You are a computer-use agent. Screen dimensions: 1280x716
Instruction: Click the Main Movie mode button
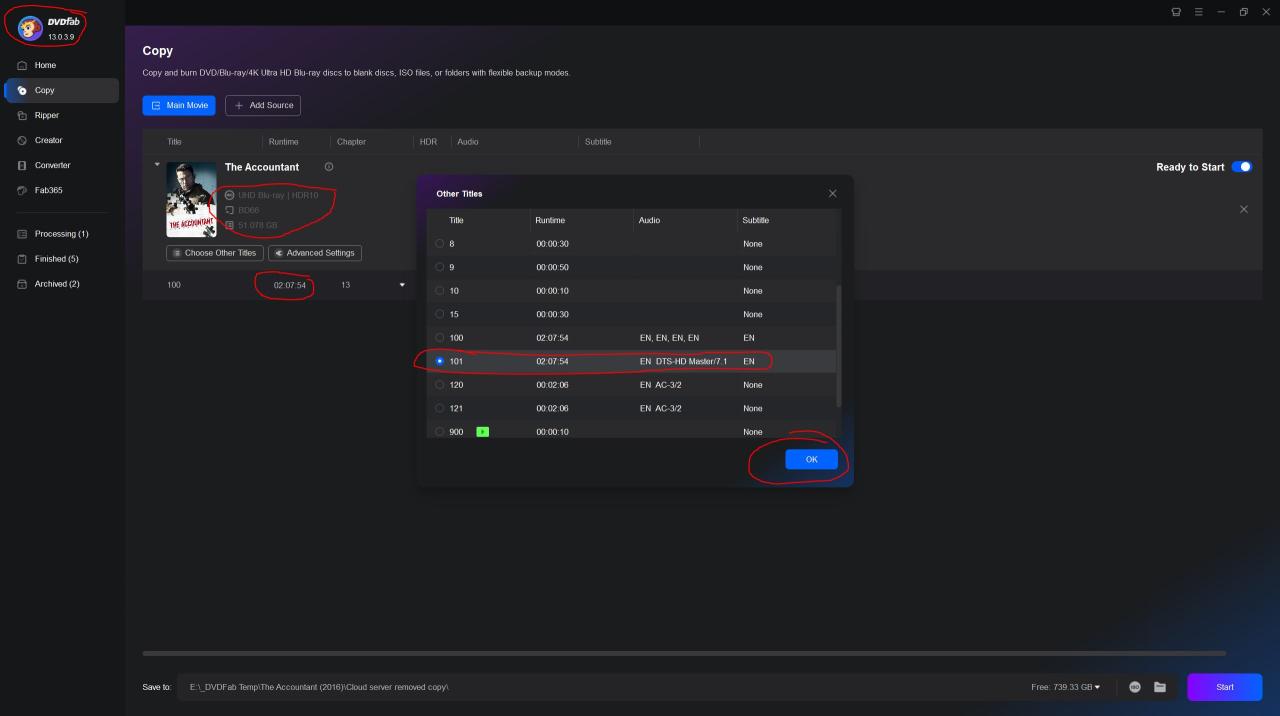[x=179, y=105]
